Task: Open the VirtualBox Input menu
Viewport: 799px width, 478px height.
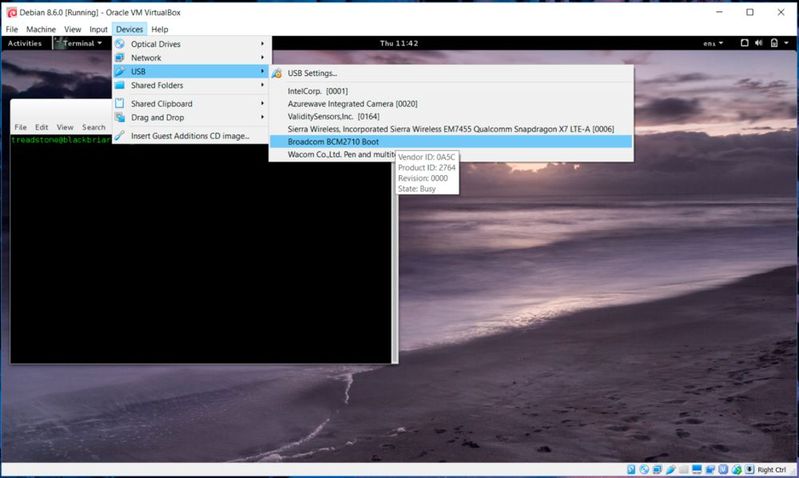Action: point(98,29)
